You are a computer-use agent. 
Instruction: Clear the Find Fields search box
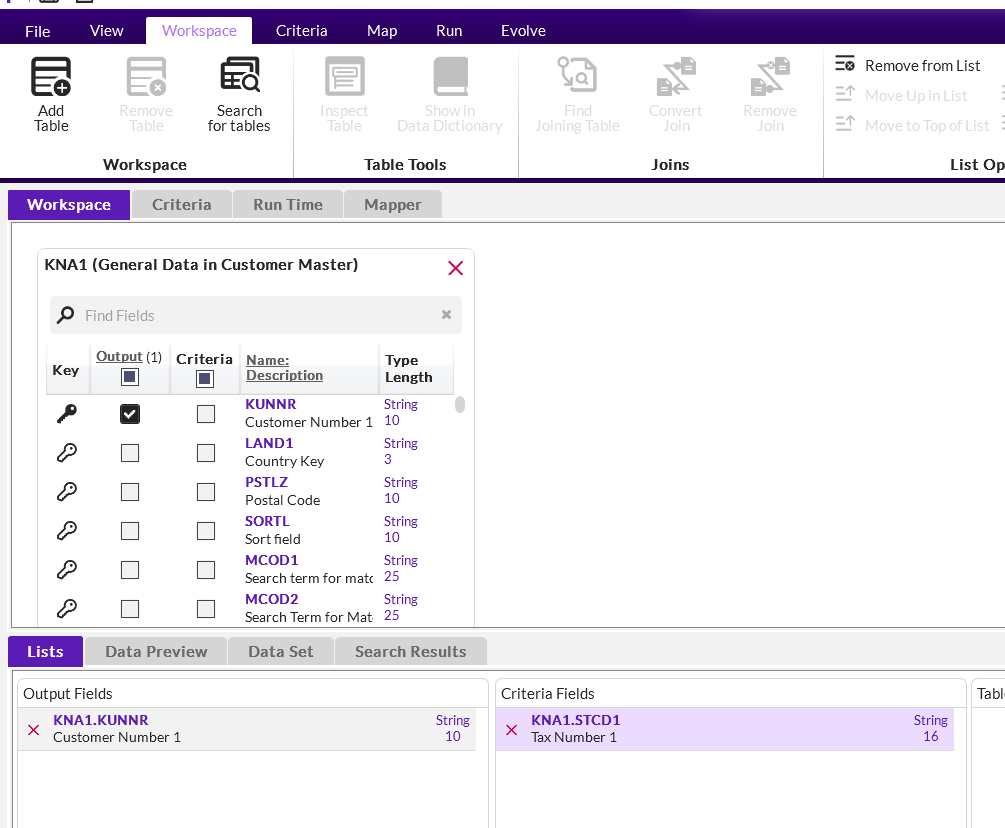coord(446,315)
